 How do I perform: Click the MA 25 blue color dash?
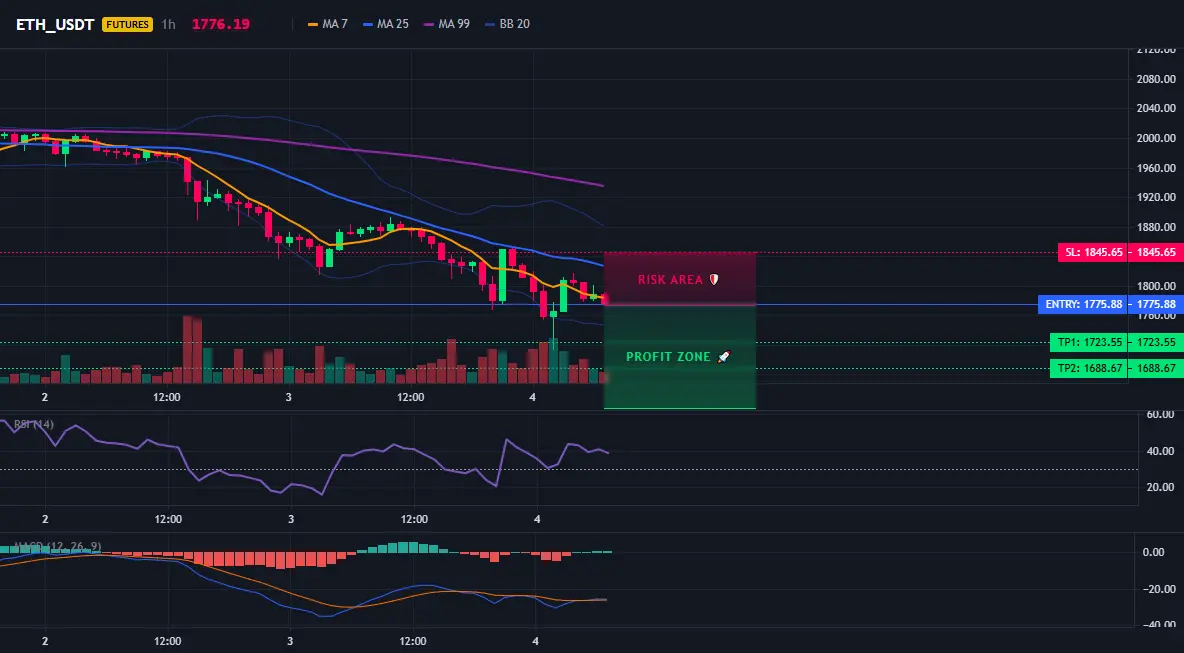tap(368, 24)
